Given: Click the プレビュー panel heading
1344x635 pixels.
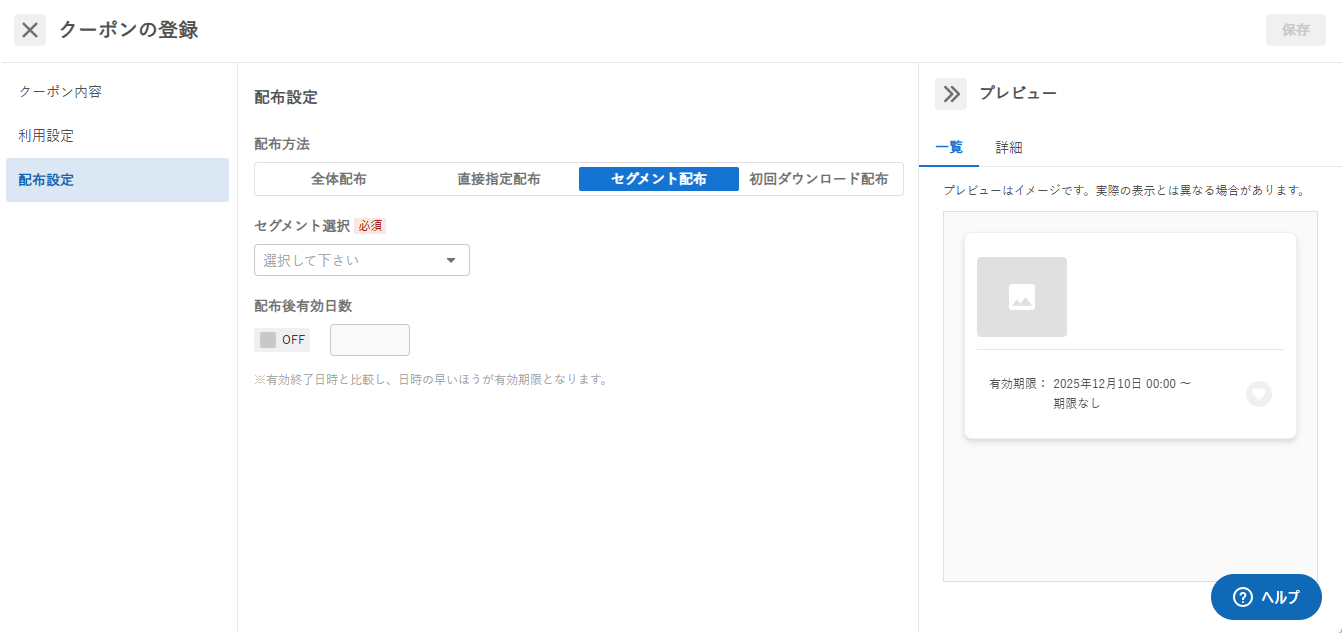Looking at the screenshot, I should tap(1018, 93).
